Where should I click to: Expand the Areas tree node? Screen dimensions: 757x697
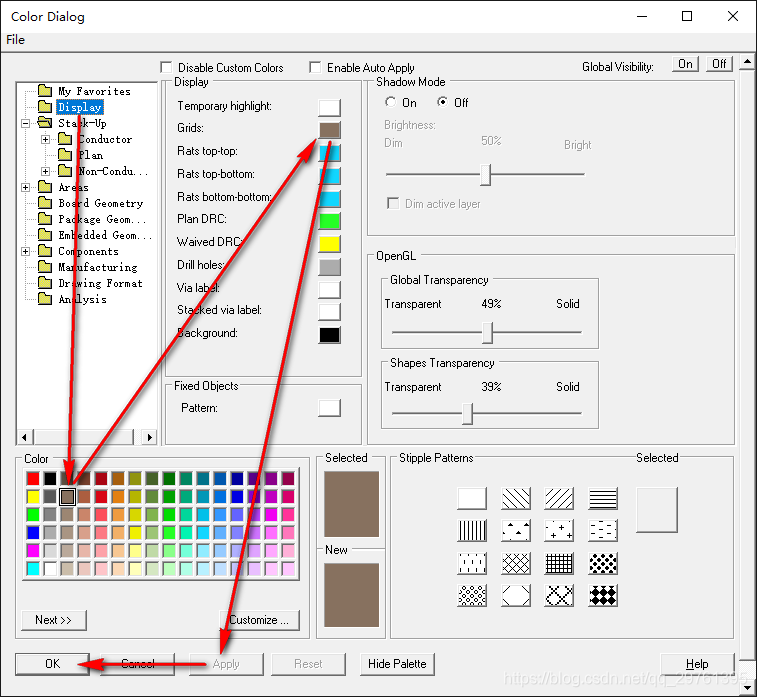point(25,187)
